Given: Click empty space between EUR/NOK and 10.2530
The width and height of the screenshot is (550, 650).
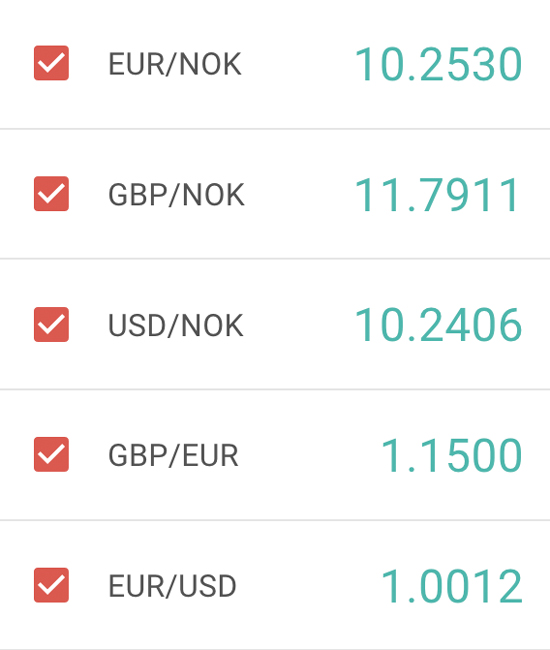Looking at the screenshot, I should click(x=298, y=64).
